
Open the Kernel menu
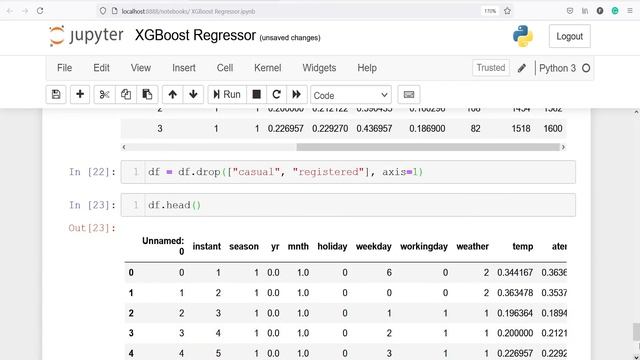(x=267, y=68)
